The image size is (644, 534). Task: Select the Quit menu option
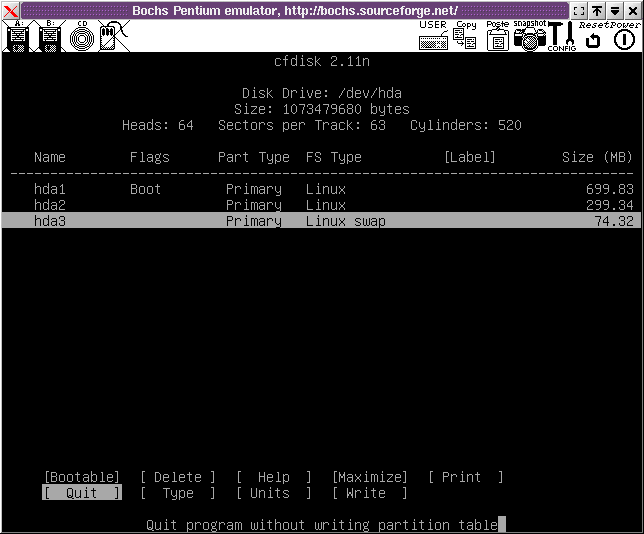coord(82,493)
